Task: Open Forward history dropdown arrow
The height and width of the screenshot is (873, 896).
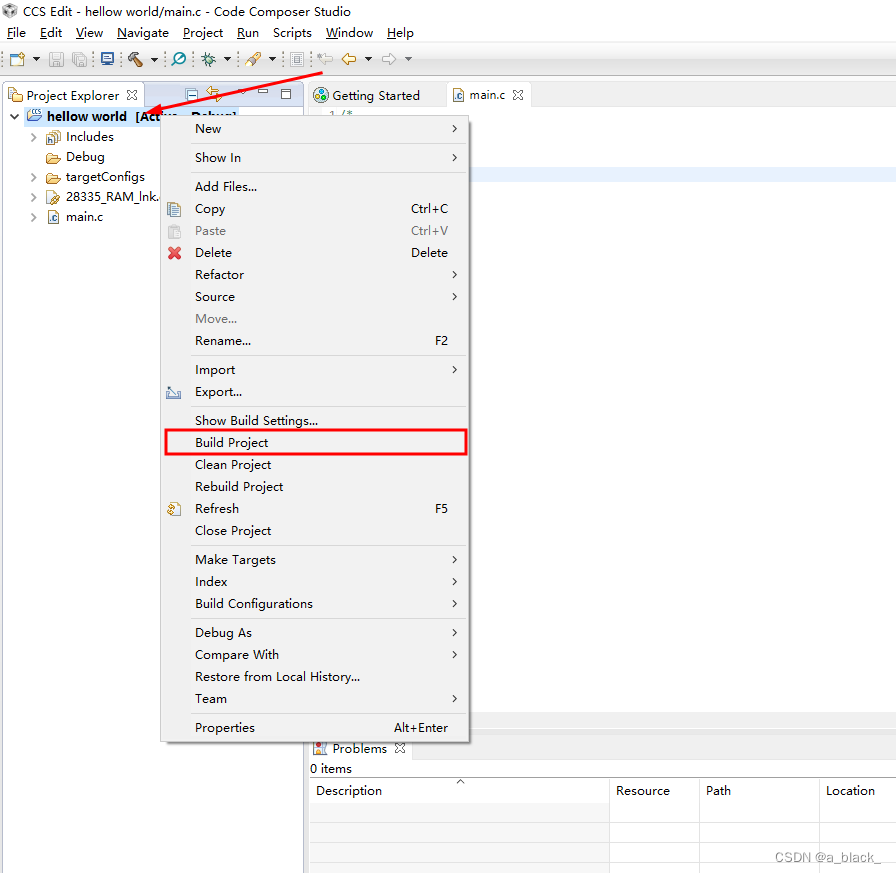Action: [409, 59]
